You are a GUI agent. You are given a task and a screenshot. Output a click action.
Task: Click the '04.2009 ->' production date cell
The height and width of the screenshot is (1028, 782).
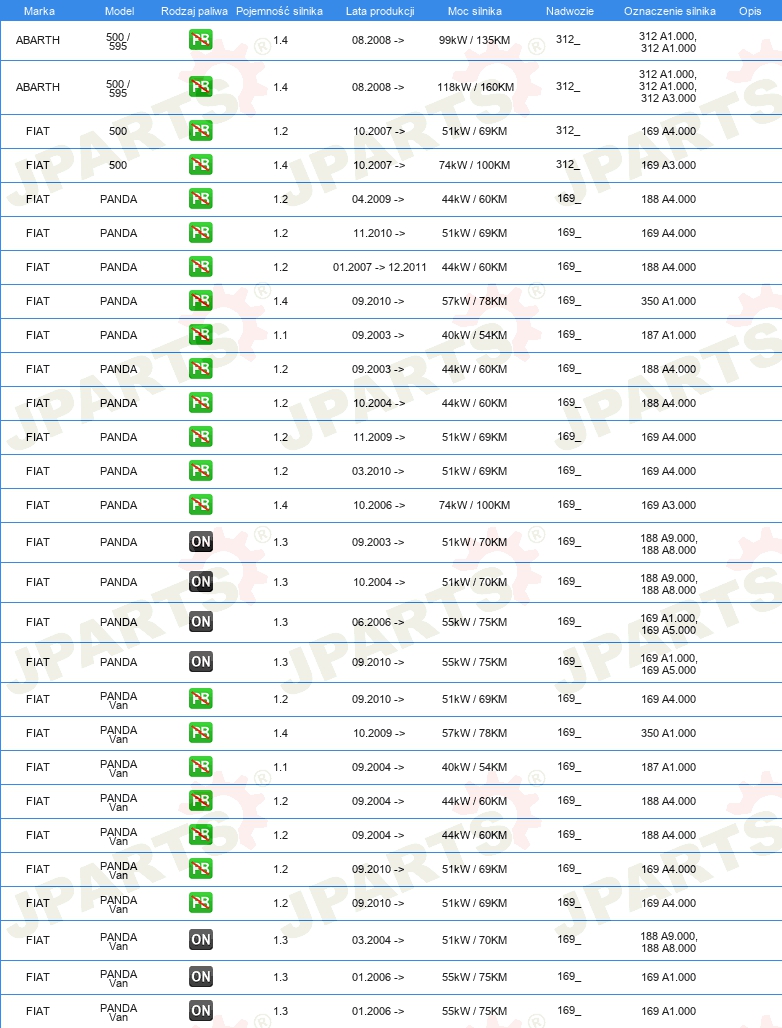click(378, 199)
